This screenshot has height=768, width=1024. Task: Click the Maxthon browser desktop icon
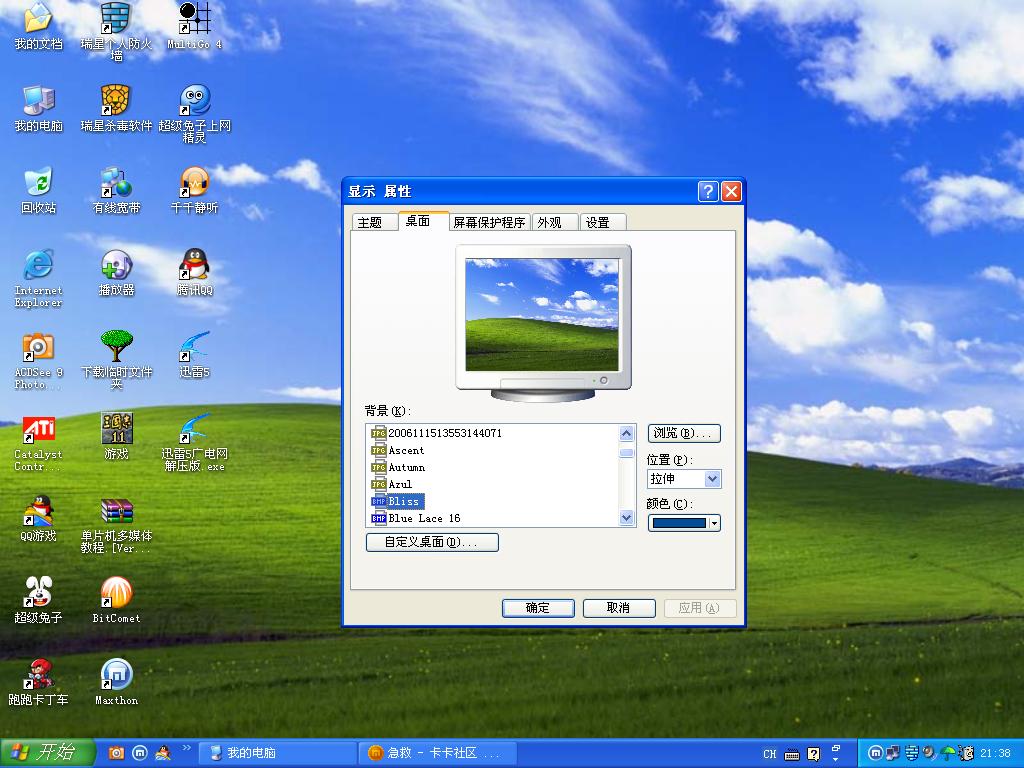coord(116,676)
